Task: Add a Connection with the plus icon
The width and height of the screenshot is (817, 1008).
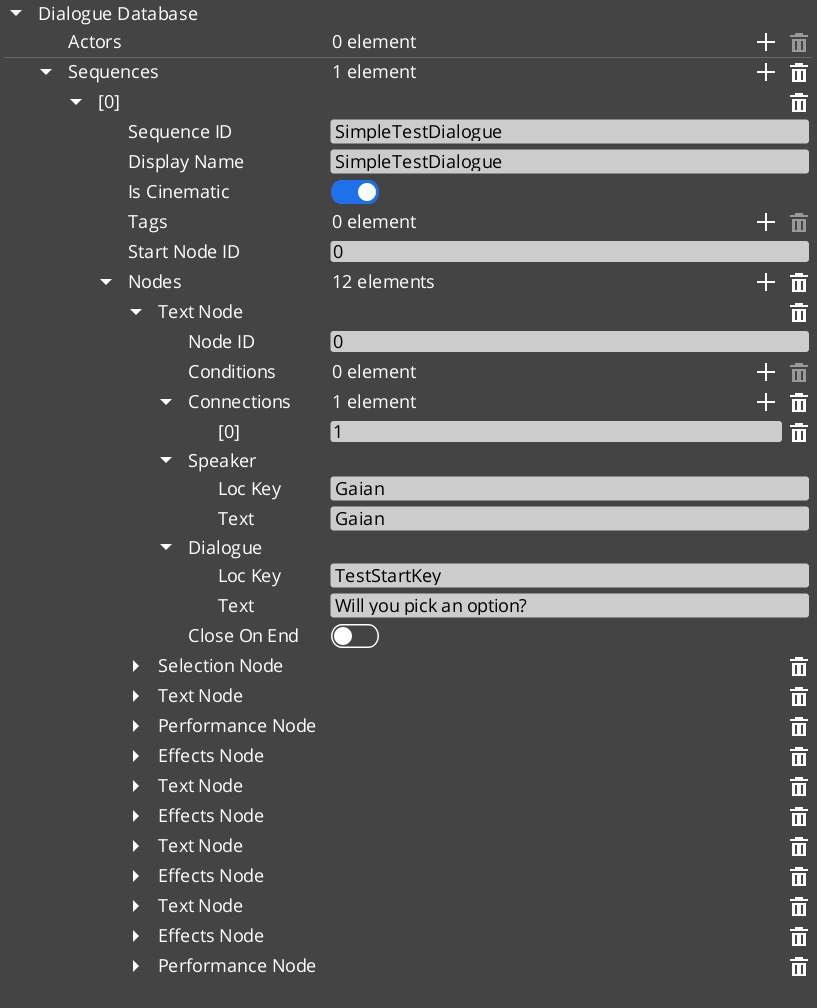Action: coord(766,402)
